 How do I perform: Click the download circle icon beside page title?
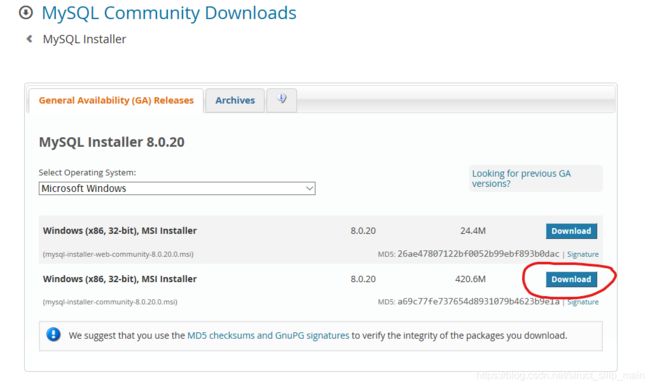point(26,12)
